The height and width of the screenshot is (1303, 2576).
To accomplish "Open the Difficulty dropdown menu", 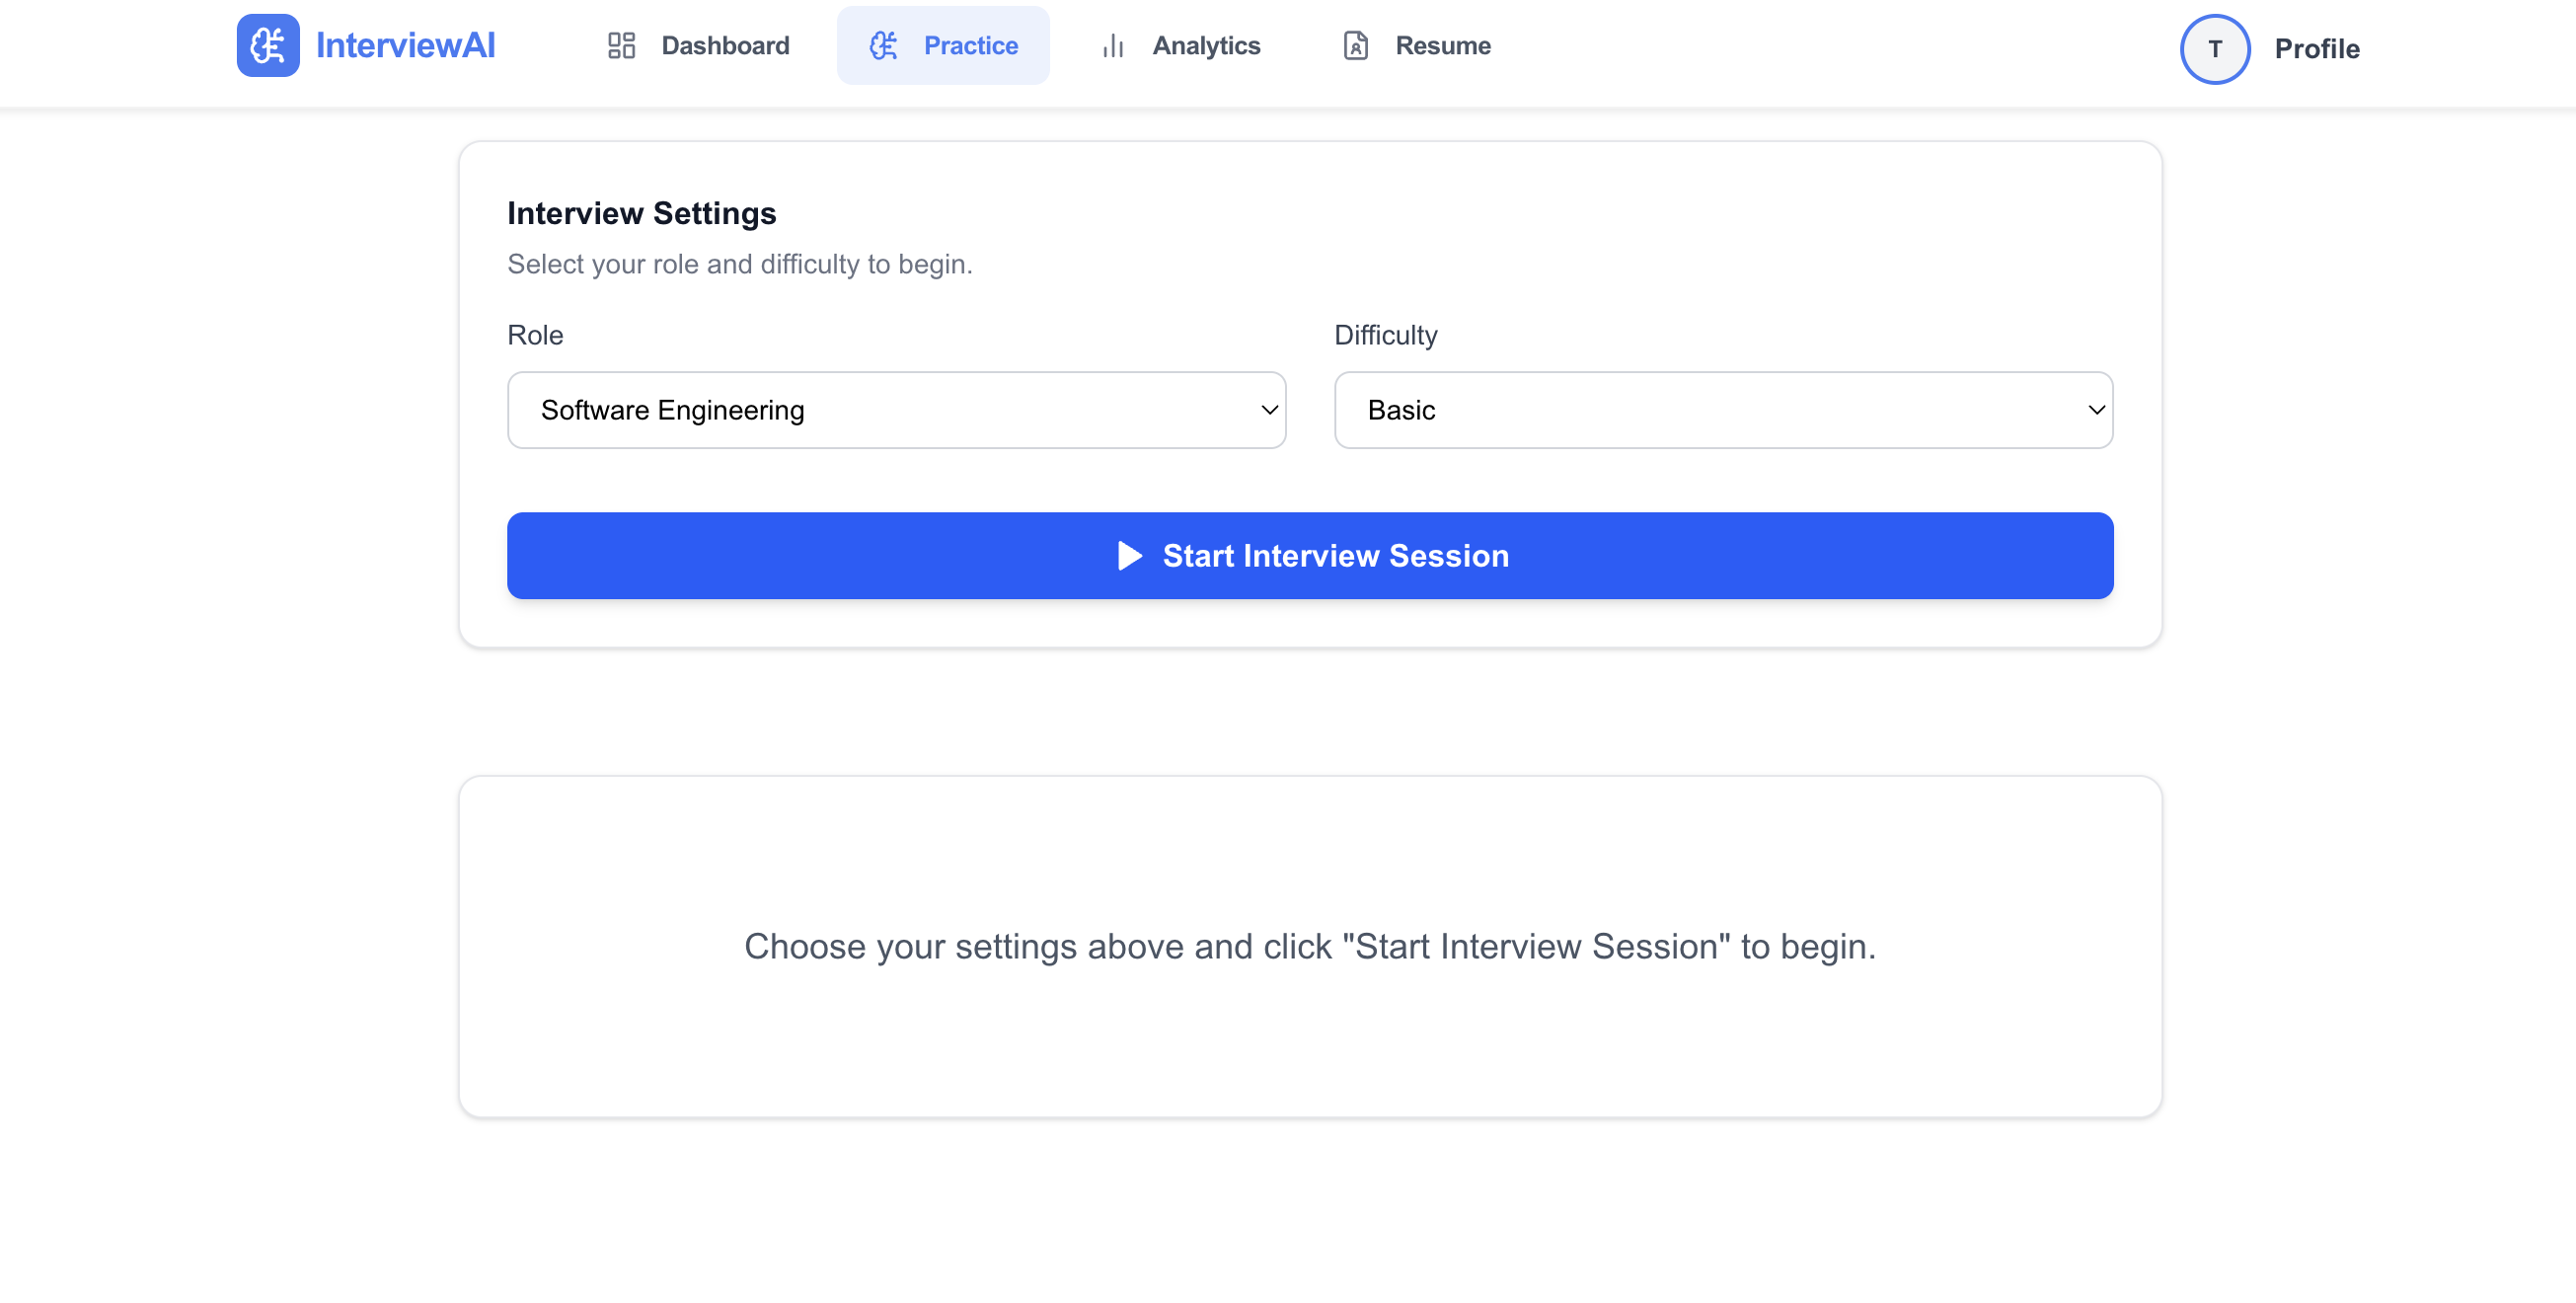I will coord(1722,410).
